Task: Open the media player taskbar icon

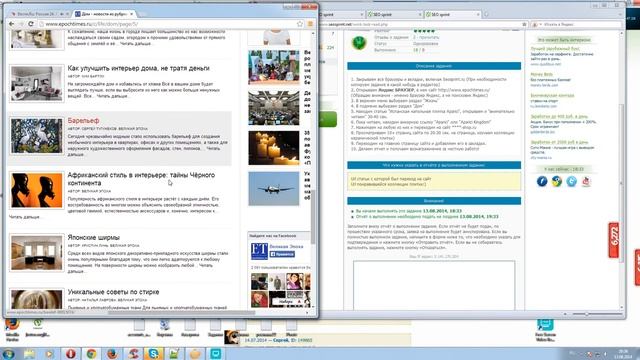Action: pos(50,353)
